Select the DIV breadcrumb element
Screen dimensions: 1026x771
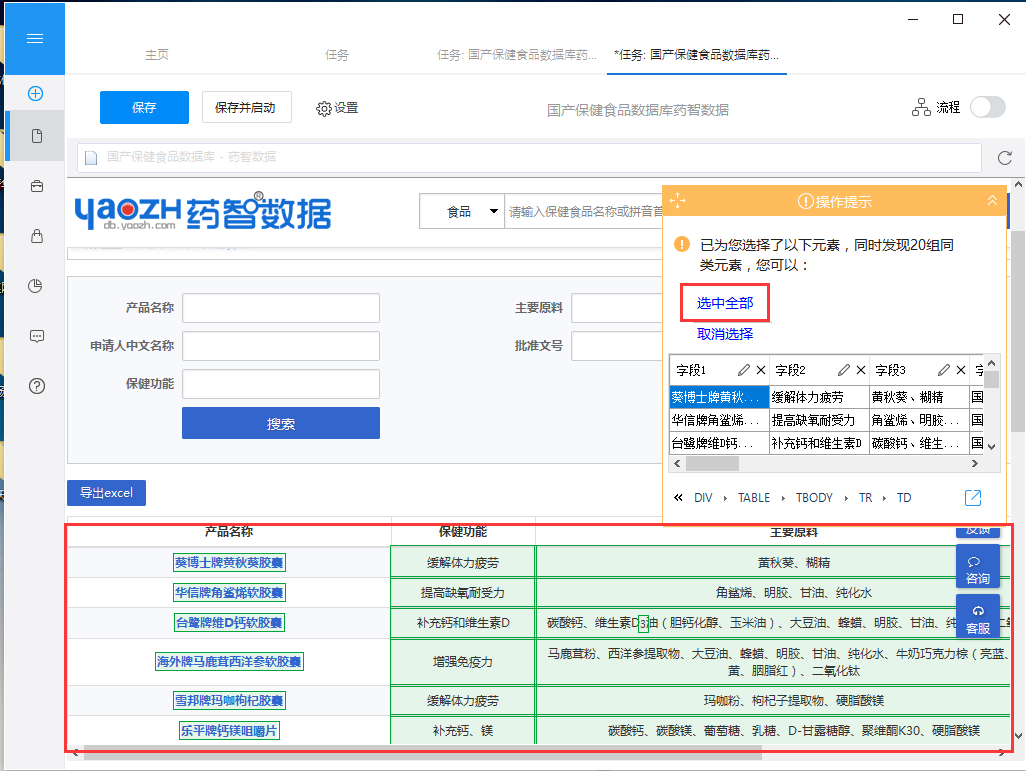click(703, 498)
